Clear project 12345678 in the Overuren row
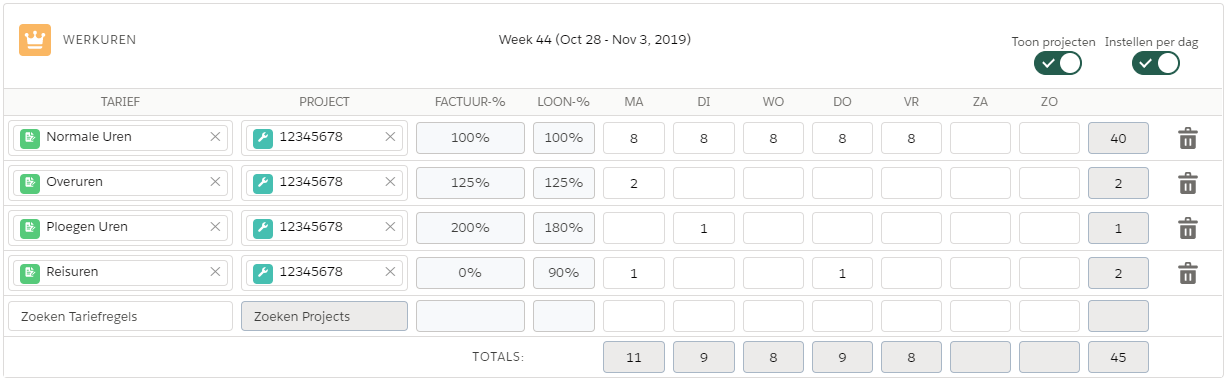The image size is (1228, 380). pos(390,183)
